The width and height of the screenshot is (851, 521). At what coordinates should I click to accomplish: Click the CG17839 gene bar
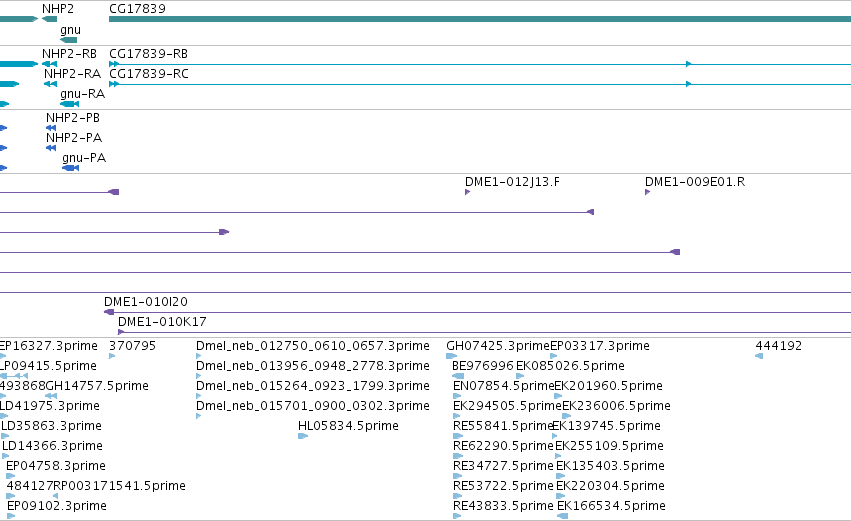[480, 19]
